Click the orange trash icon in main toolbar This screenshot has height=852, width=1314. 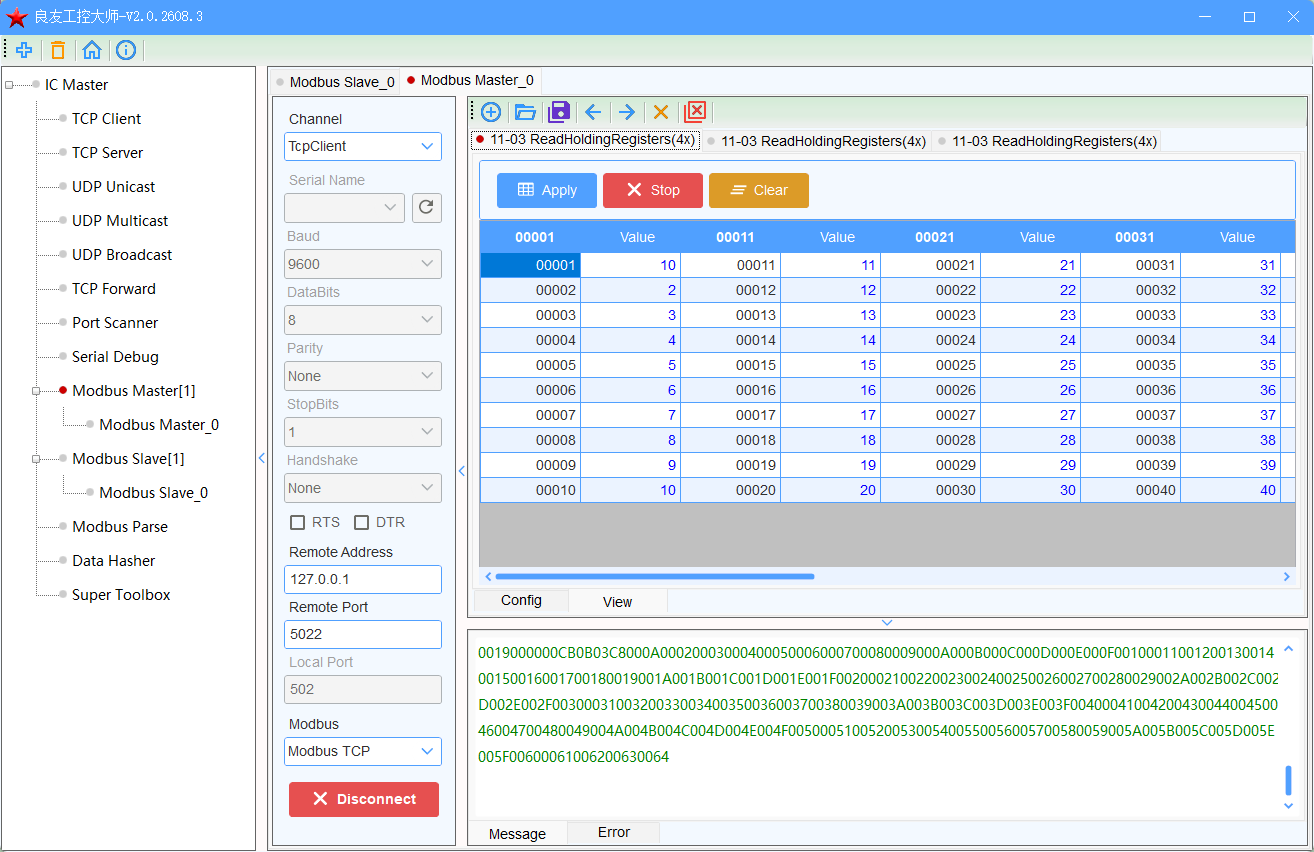pos(58,50)
